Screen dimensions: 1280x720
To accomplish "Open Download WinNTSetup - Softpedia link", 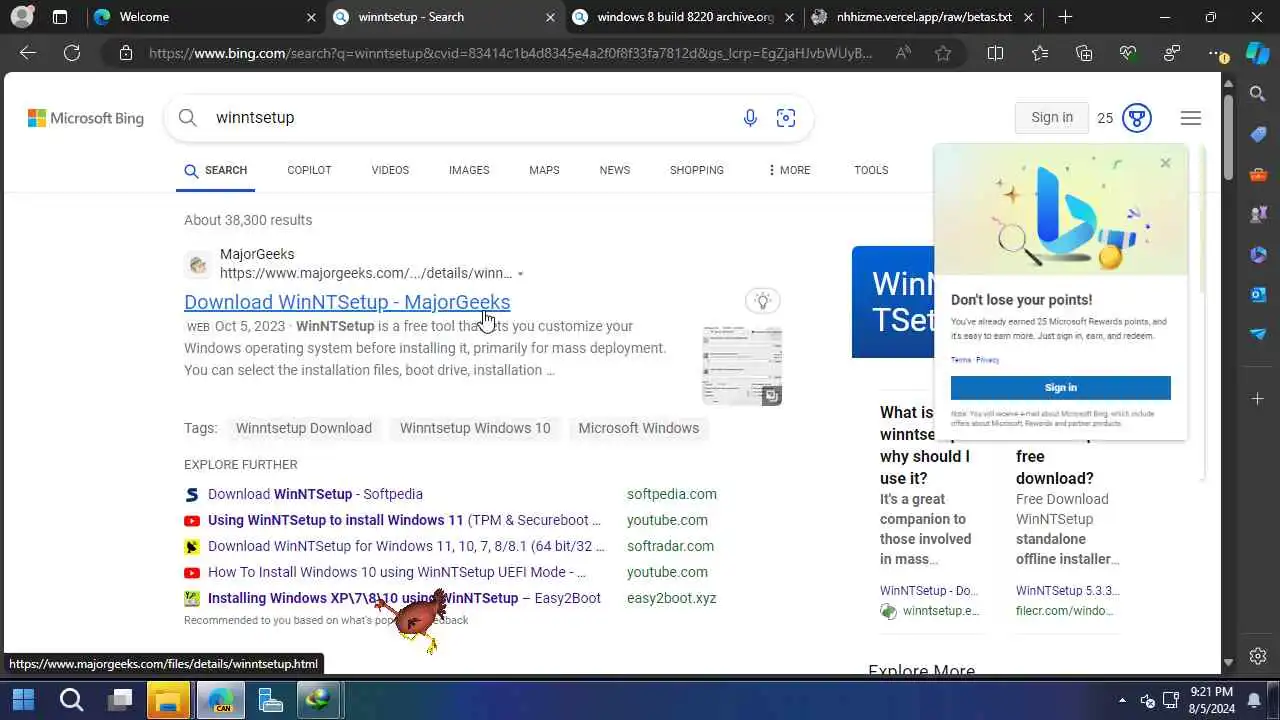I will [x=315, y=494].
